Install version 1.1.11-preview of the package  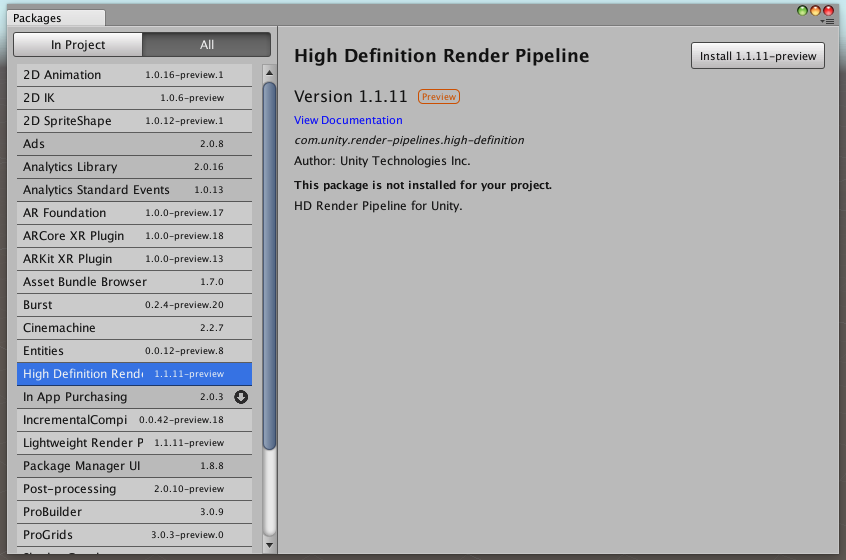click(758, 56)
